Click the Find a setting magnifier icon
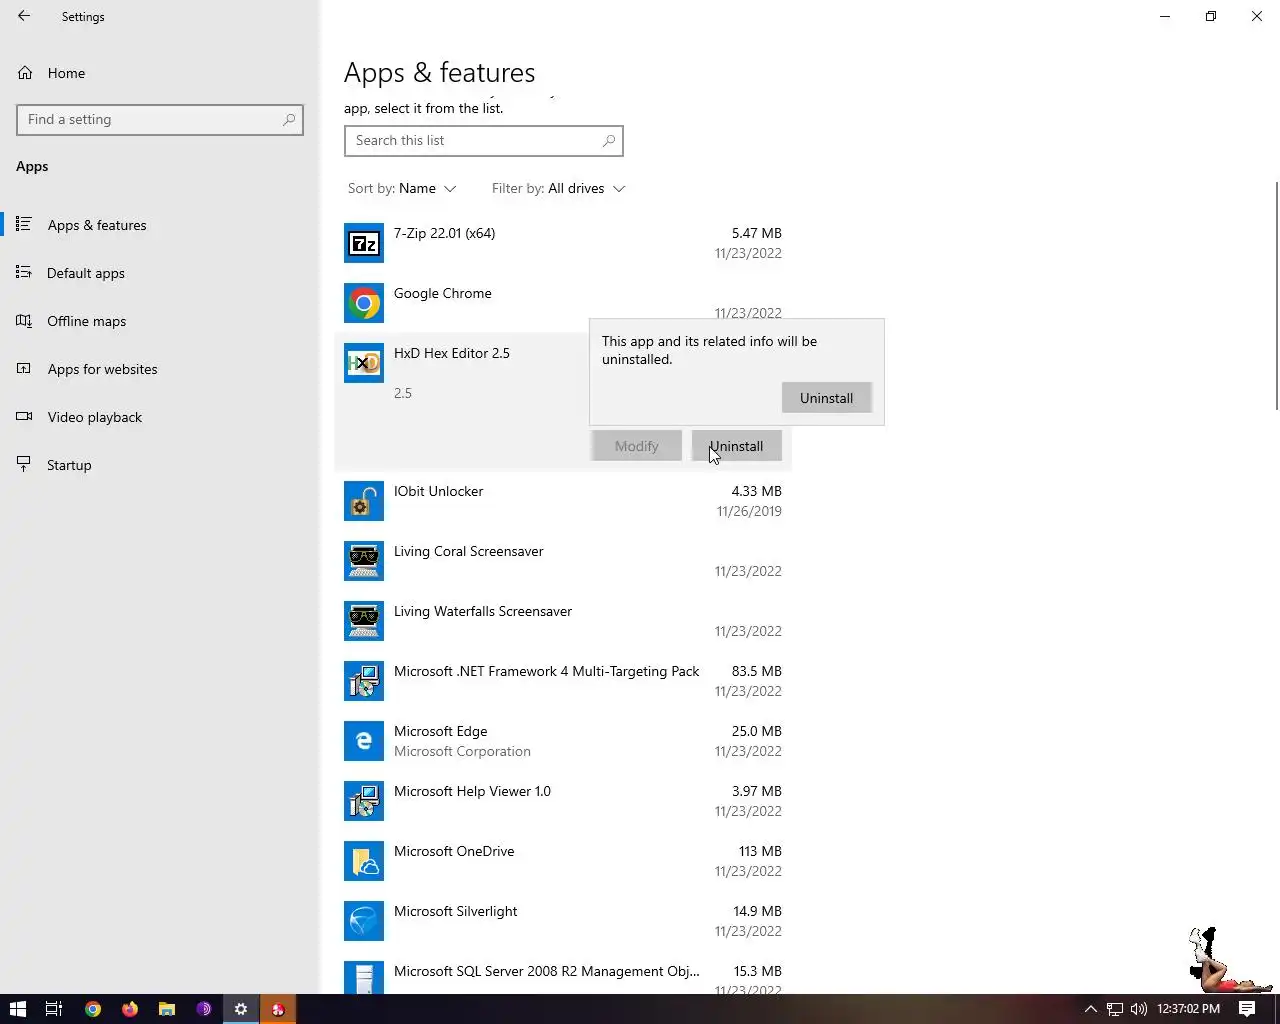 [x=289, y=119]
